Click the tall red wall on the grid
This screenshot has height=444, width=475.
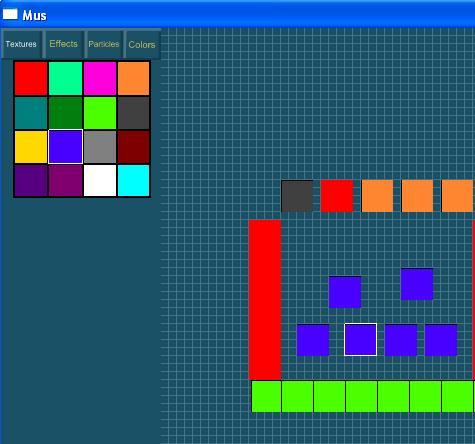click(265, 300)
